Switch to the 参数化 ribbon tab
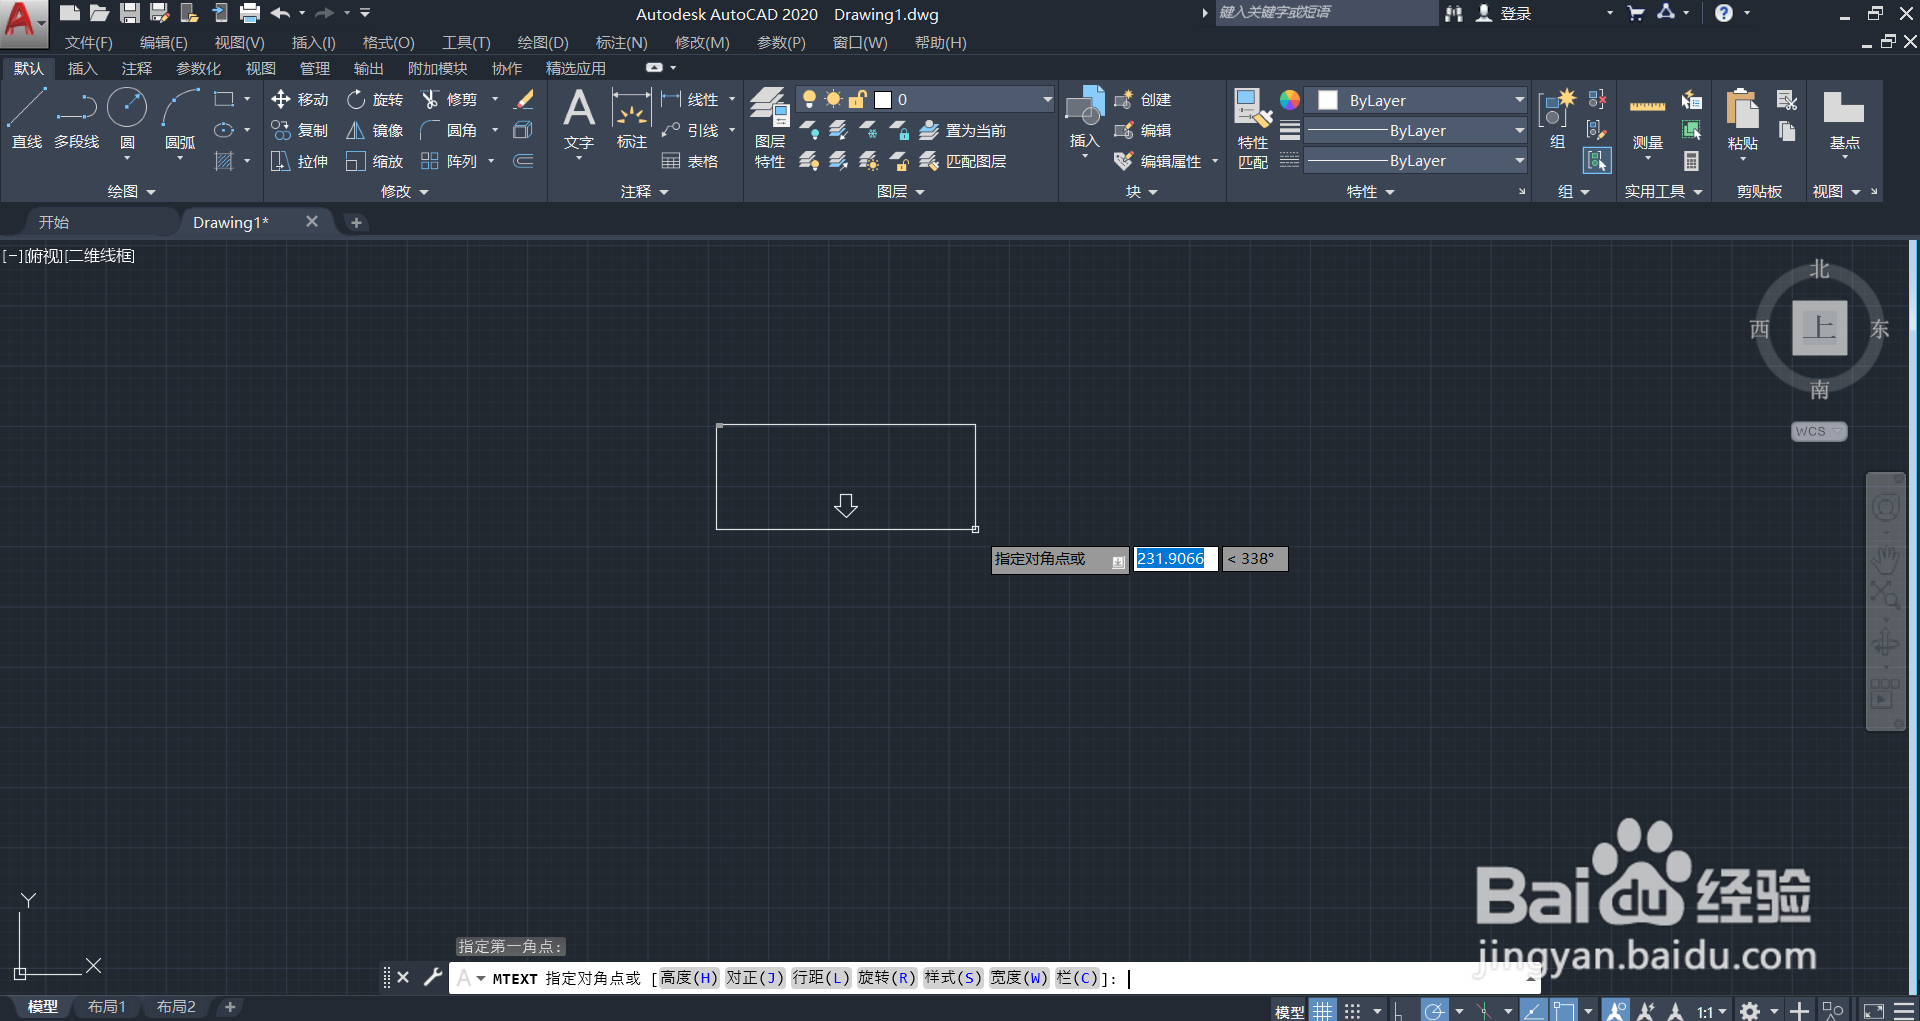The height and width of the screenshot is (1021, 1920). click(x=198, y=68)
